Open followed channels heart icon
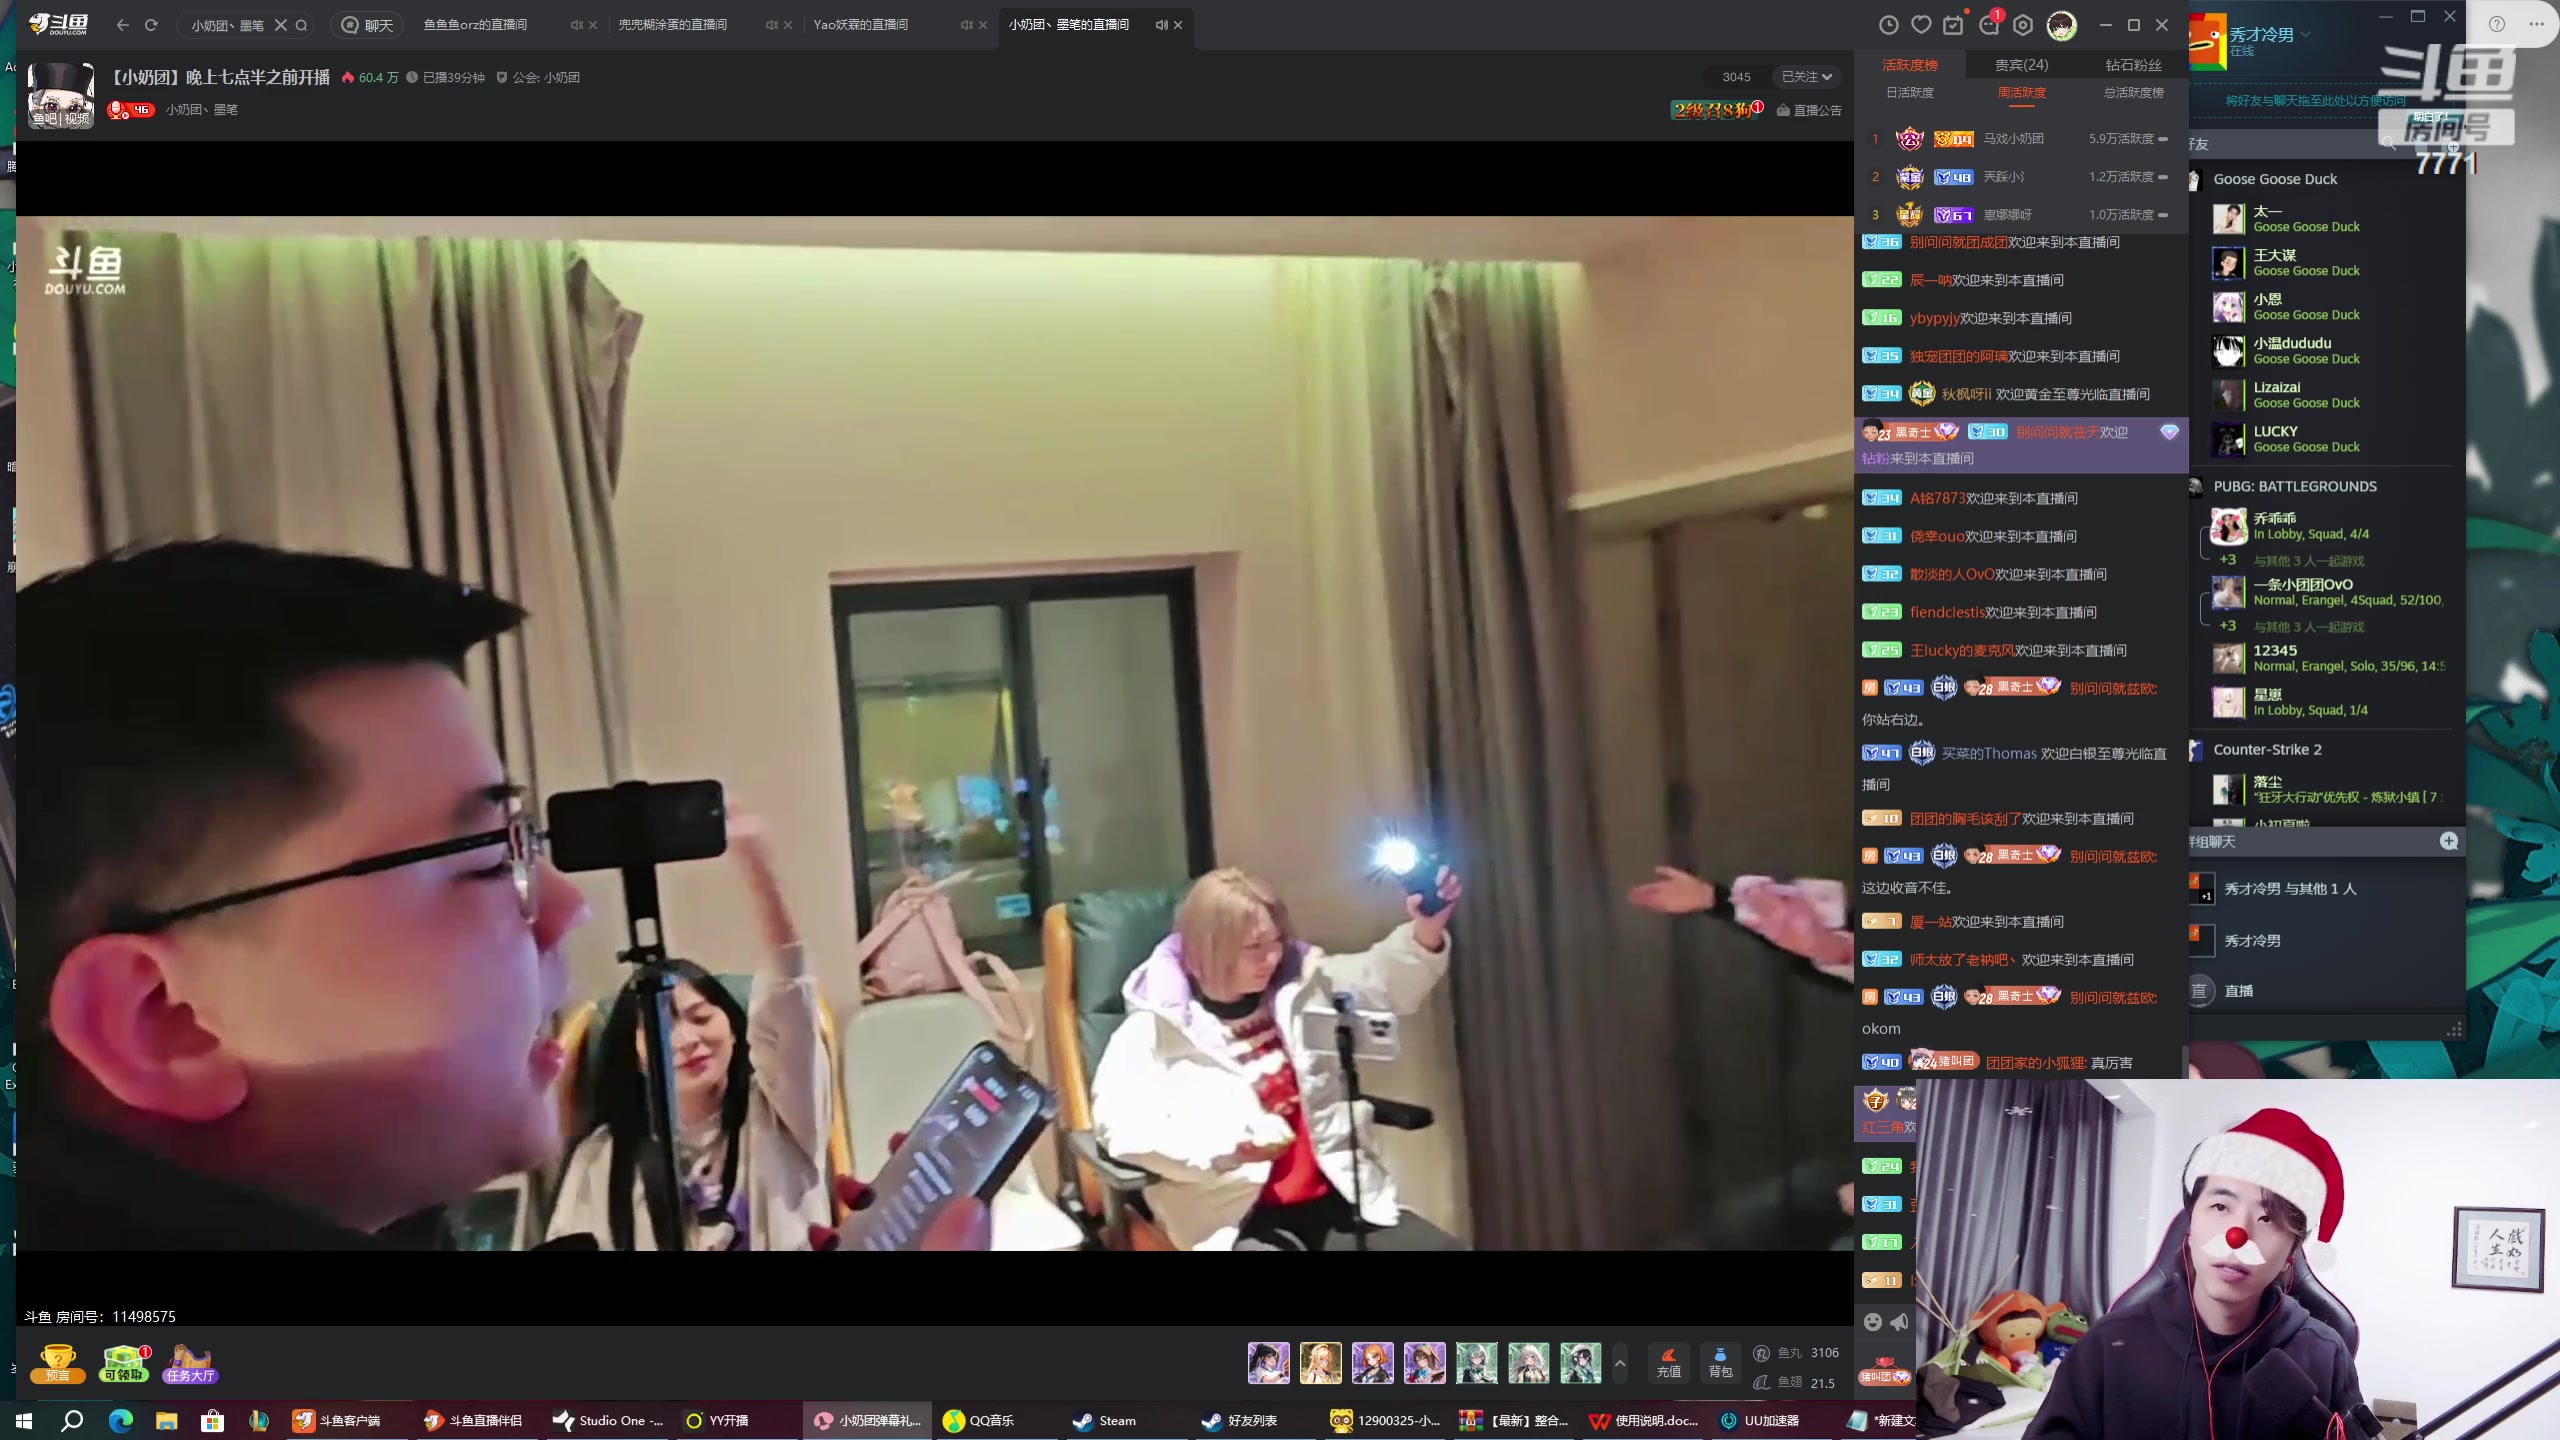This screenshot has width=2560, height=1440. click(1920, 25)
